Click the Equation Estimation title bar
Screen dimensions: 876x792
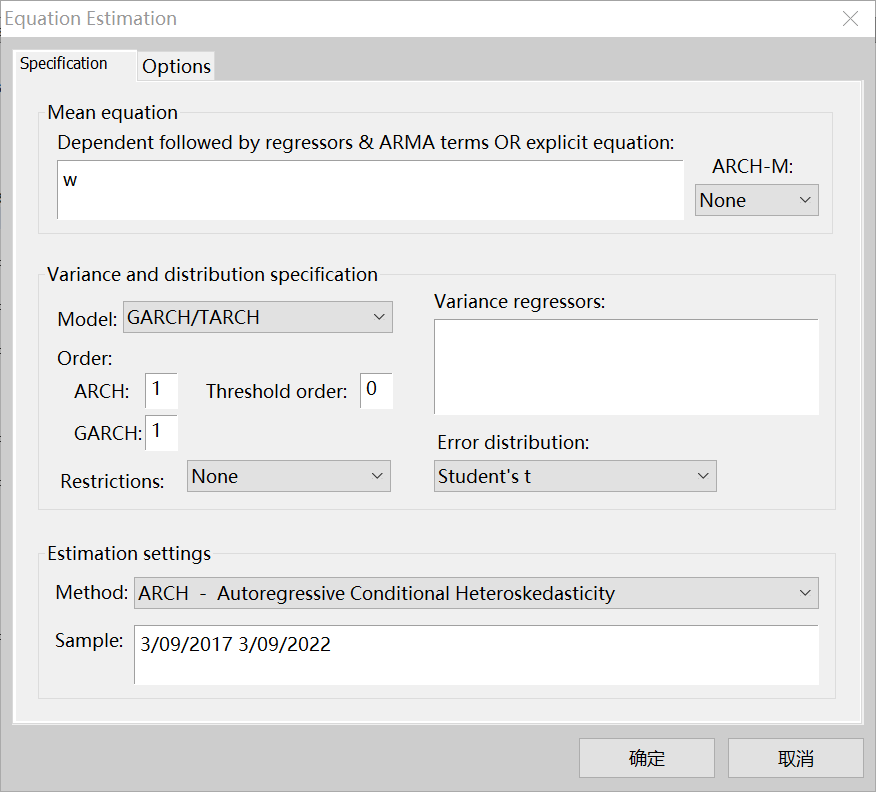[x=400, y=18]
